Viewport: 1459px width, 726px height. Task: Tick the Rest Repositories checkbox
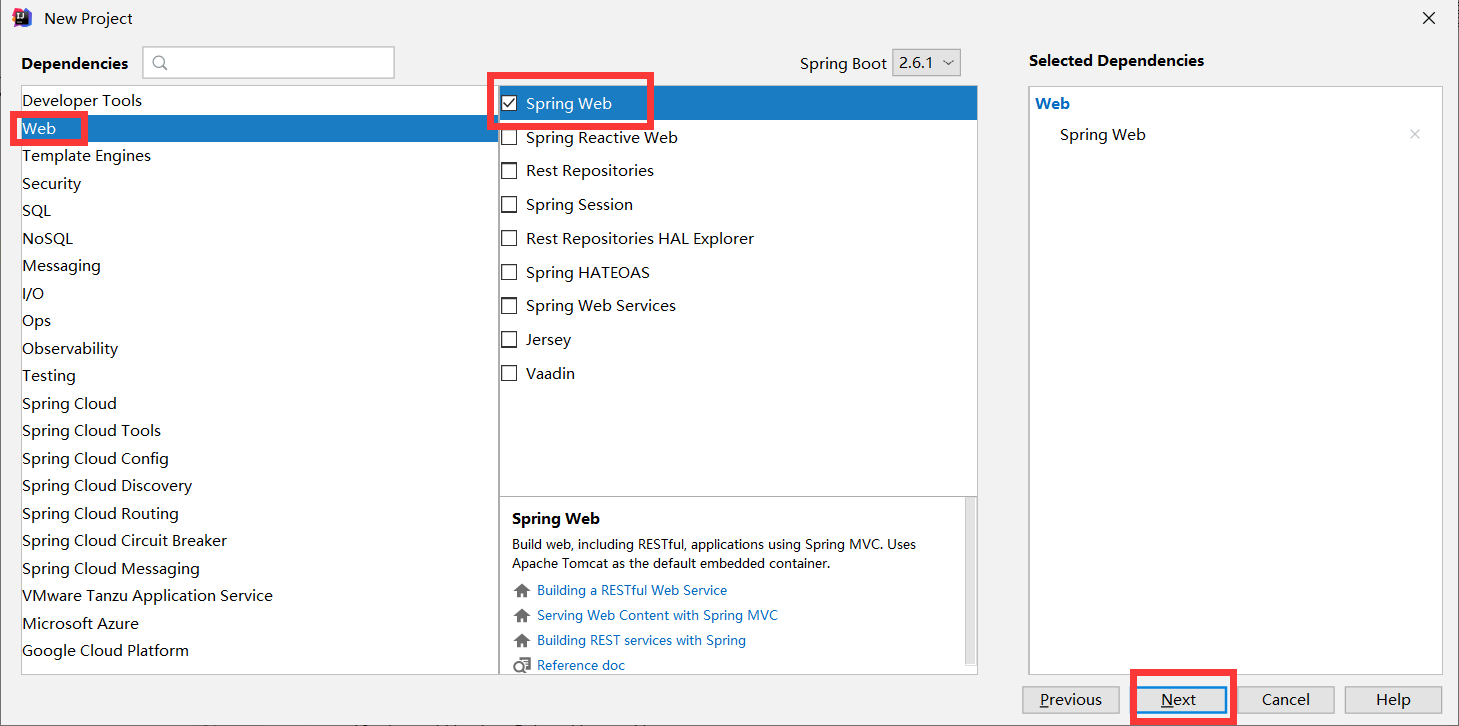[509, 171]
